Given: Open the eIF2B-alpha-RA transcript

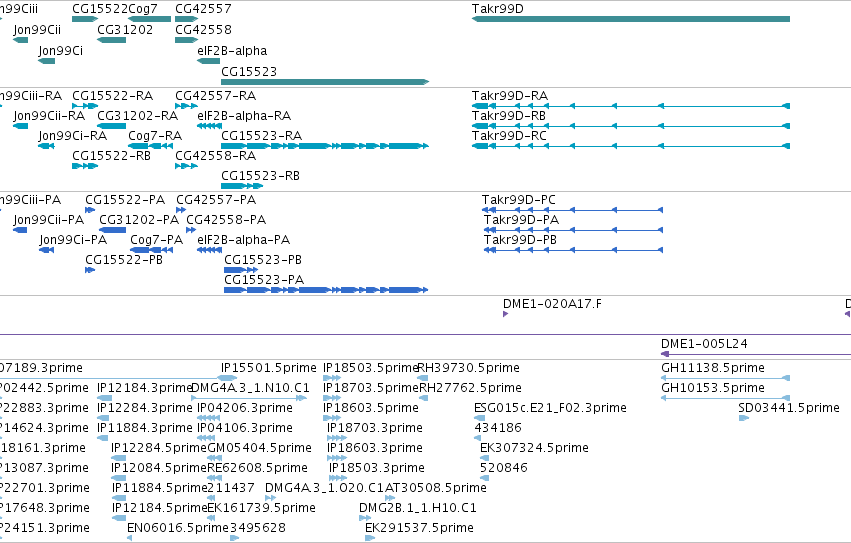Looking at the screenshot, I should coord(209,126).
